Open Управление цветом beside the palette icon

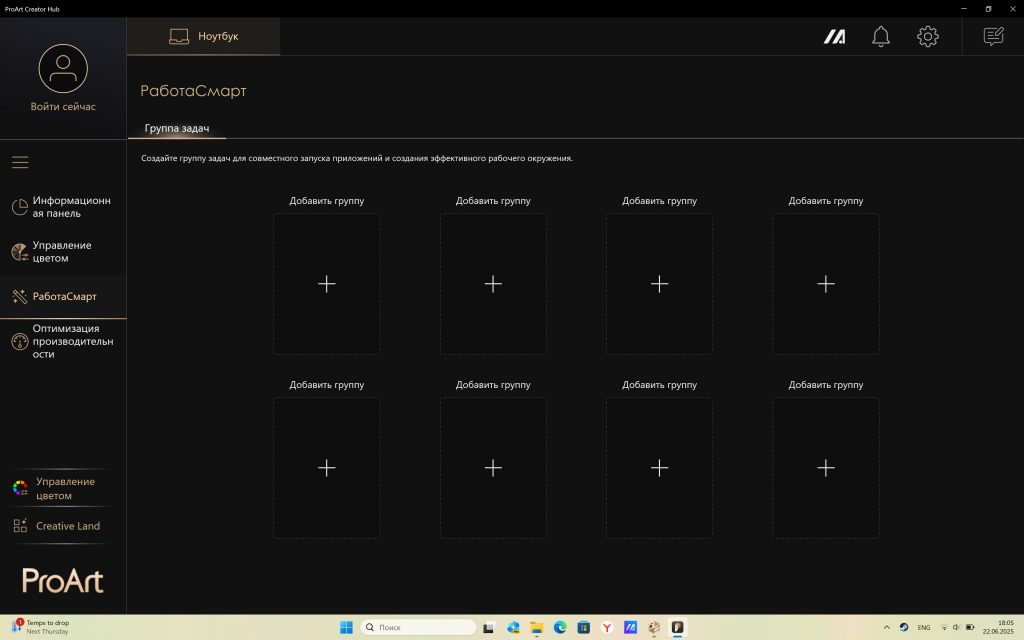click(x=63, y=251)
